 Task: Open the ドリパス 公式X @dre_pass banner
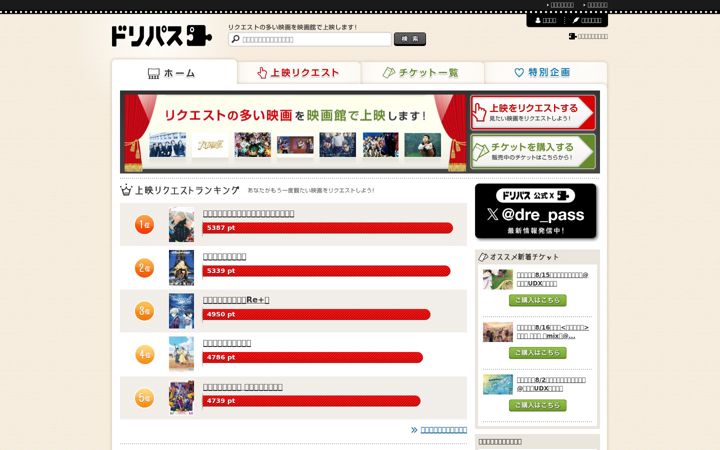[535, 211]
